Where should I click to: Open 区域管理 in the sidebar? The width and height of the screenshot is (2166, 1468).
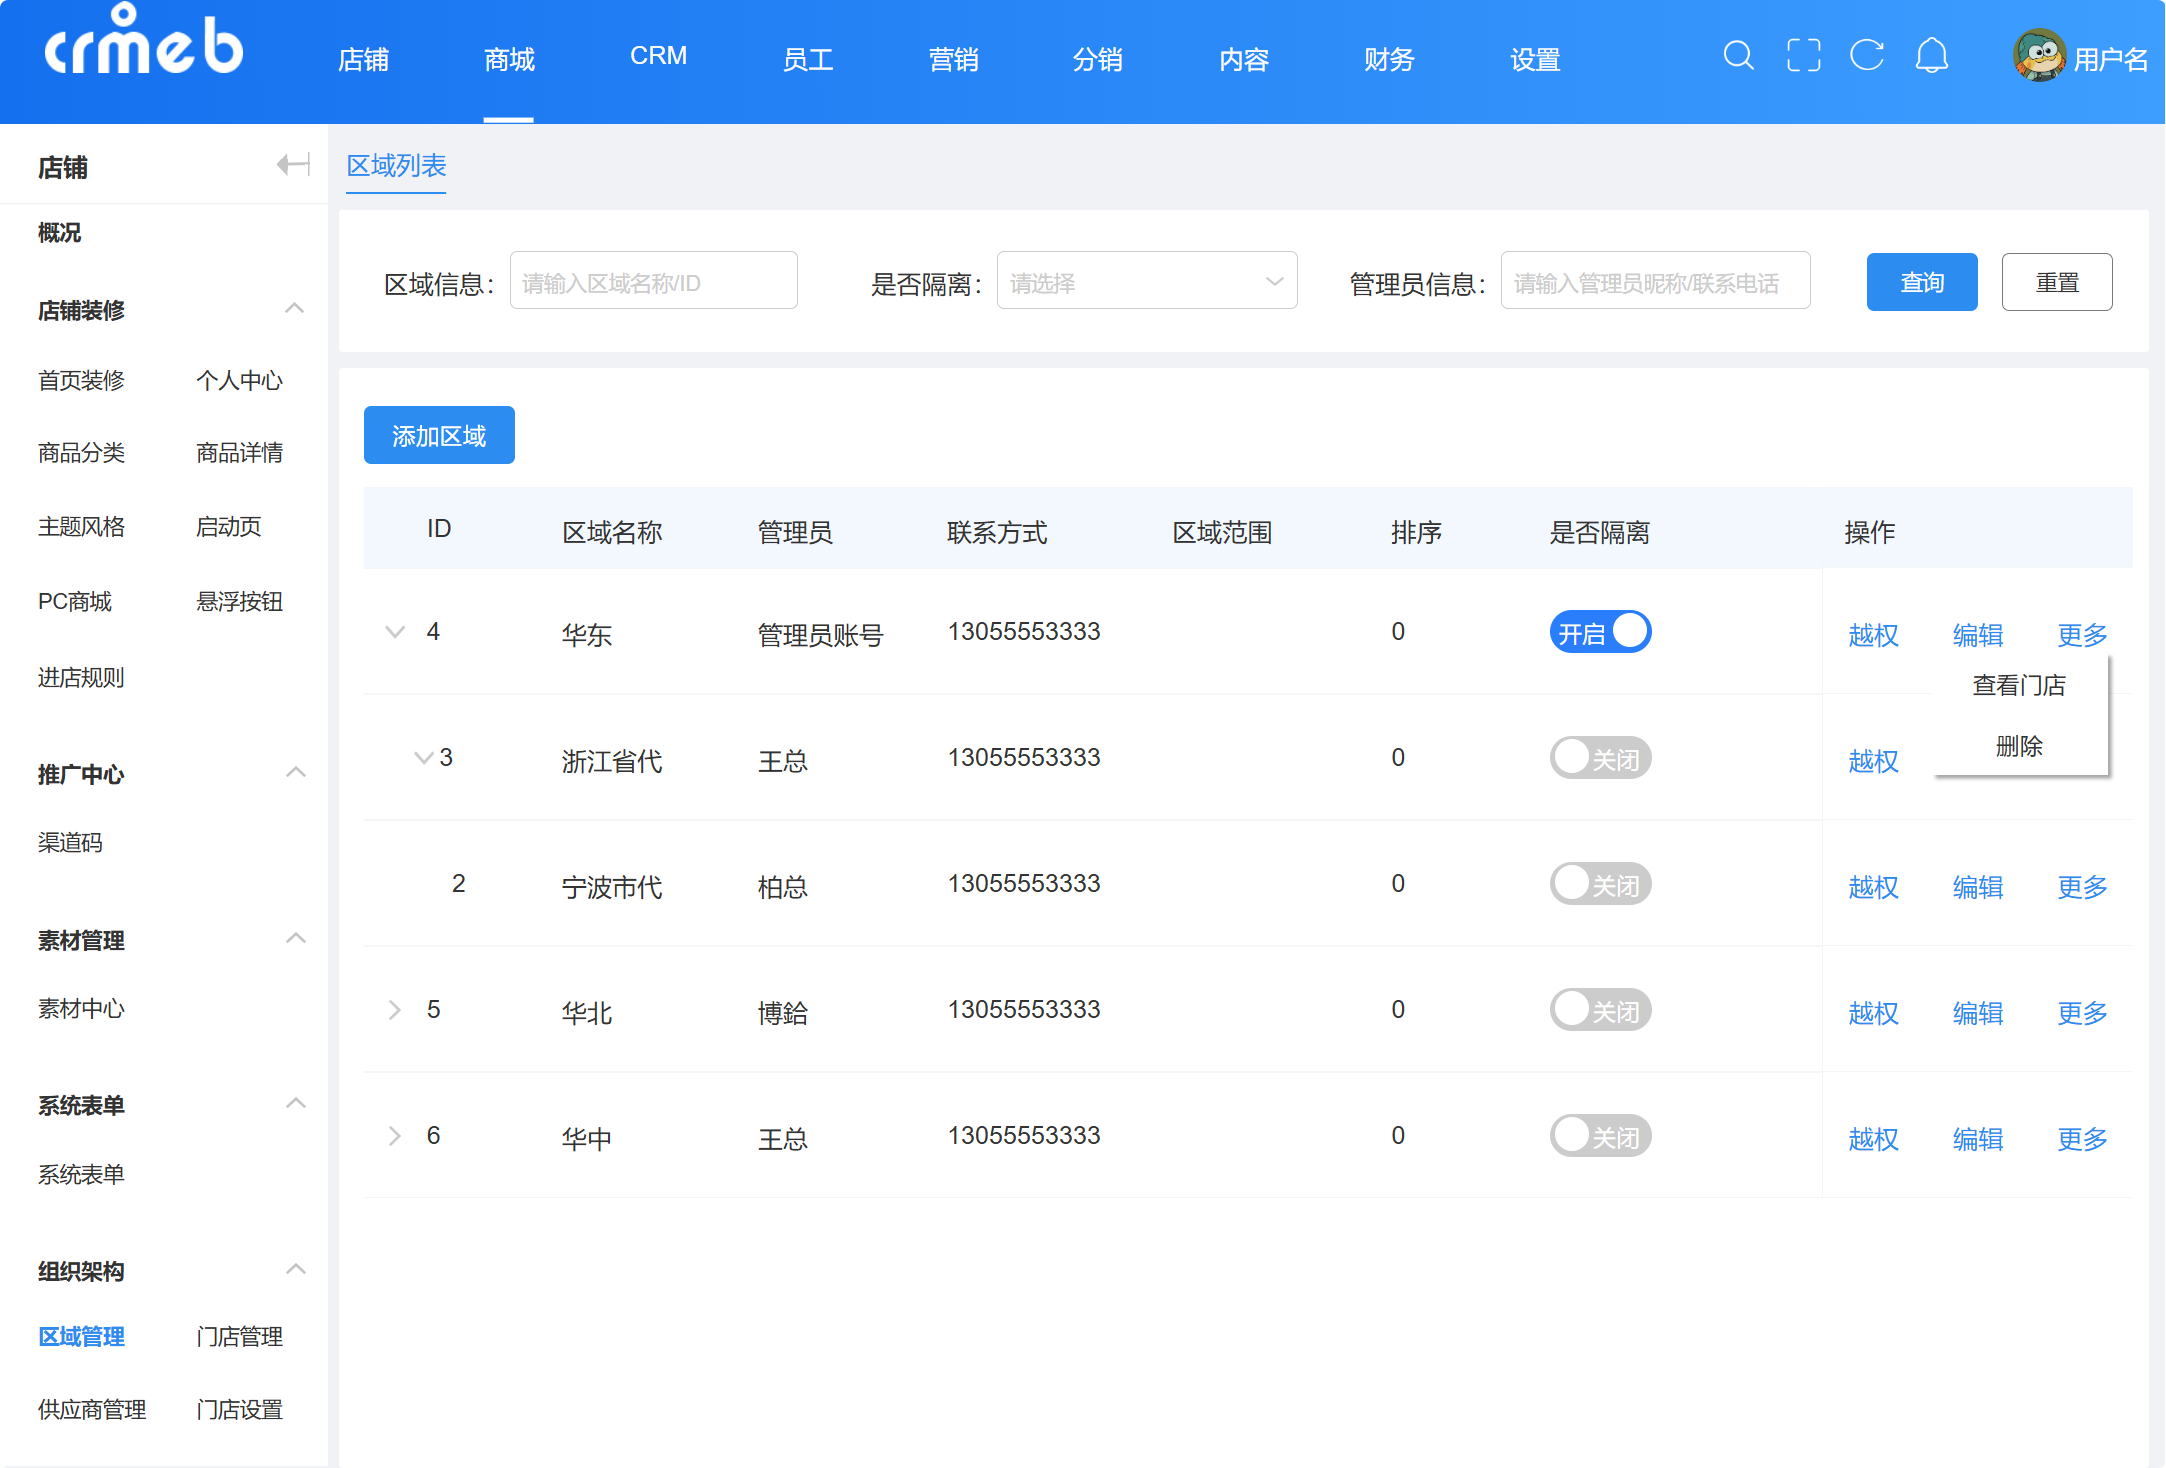[x=81, y=1336]
